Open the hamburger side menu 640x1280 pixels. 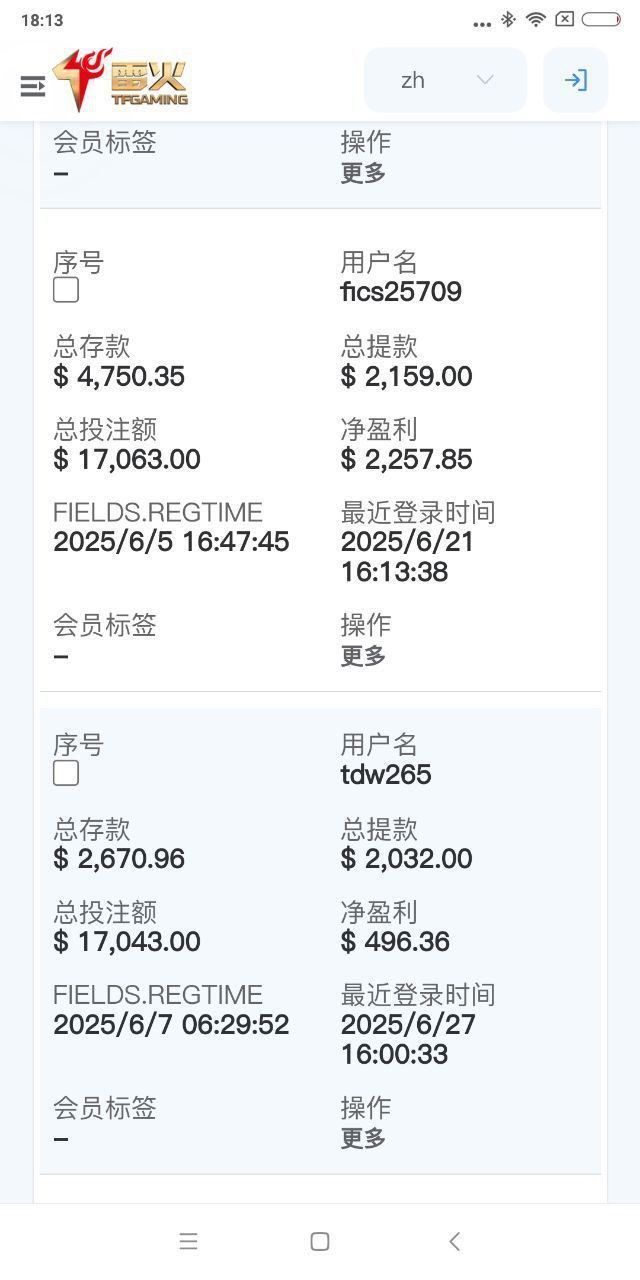[x=33, y=86]
